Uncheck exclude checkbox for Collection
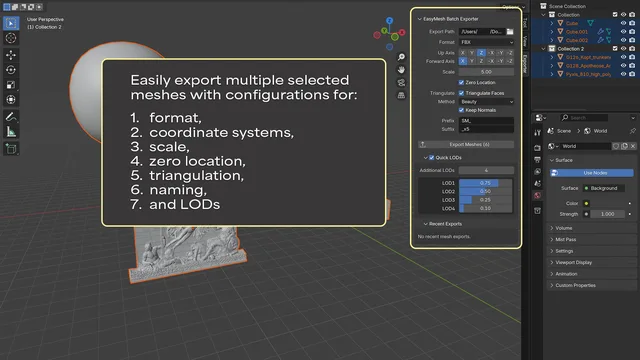 (615, 15)
